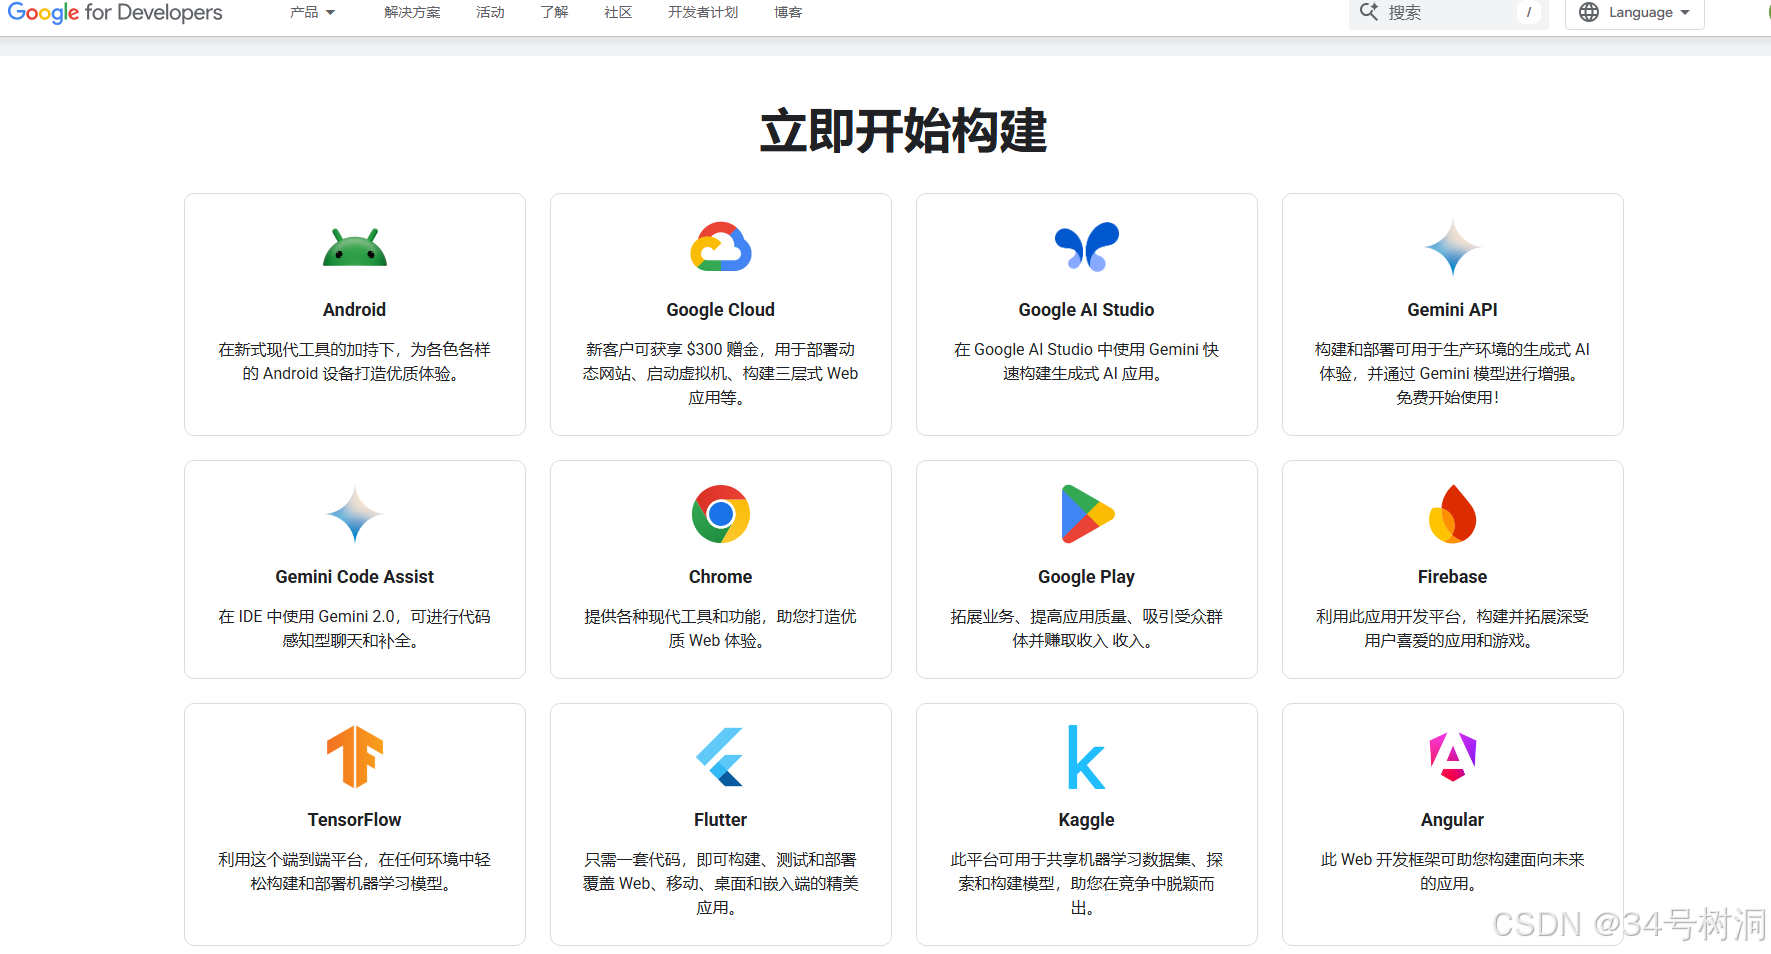This screenshot has width=1771, height=954.
Task: Click the 立即开始构建 heading
Action: tap(903, 131)
